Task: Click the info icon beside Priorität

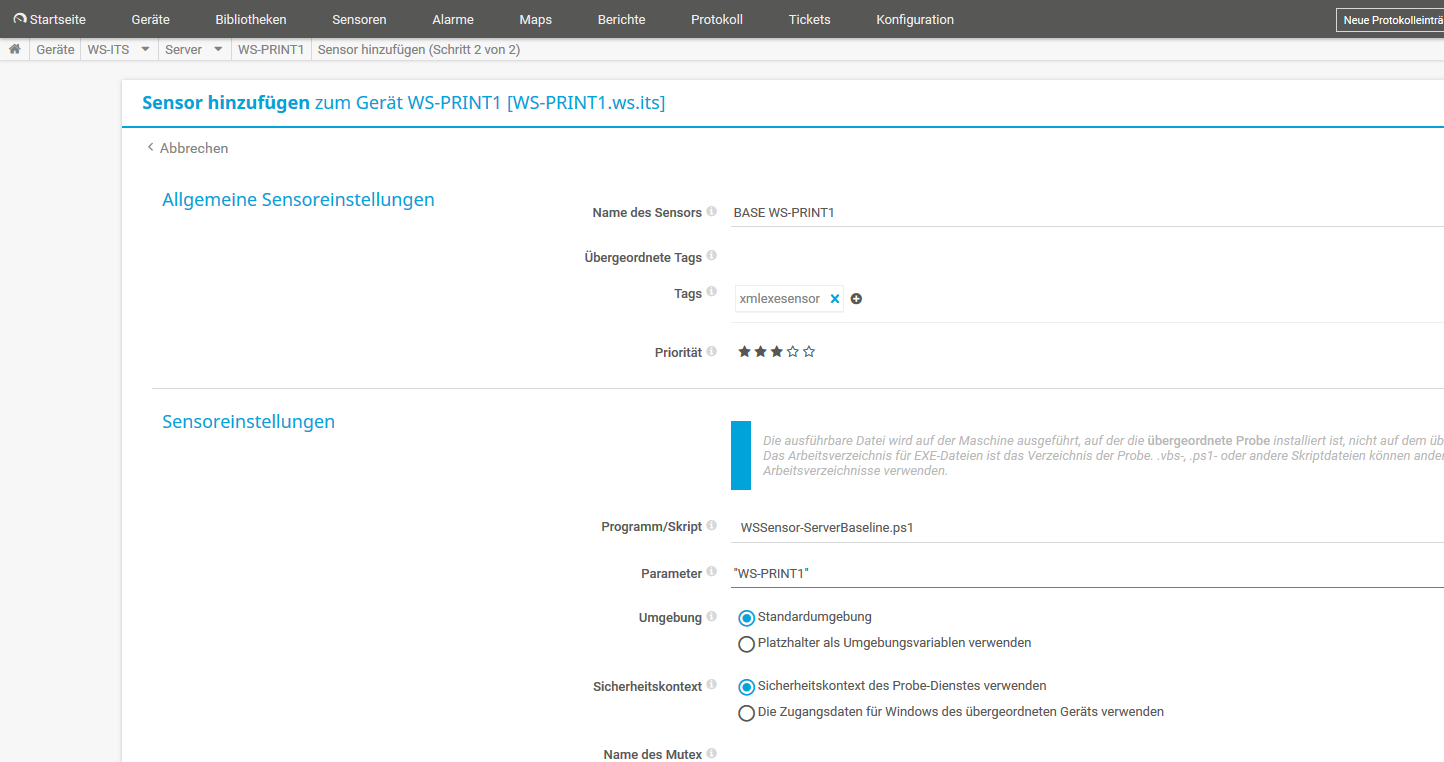Action: pos(711,351)
